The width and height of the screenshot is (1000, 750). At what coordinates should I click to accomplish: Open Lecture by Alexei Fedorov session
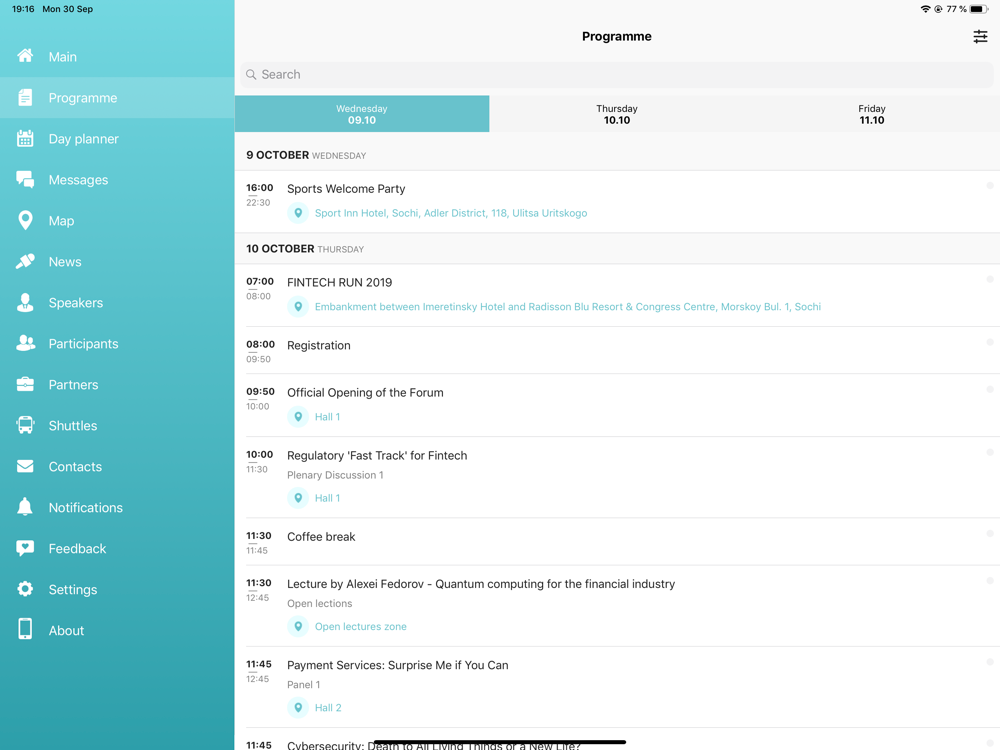pos(617,606)
